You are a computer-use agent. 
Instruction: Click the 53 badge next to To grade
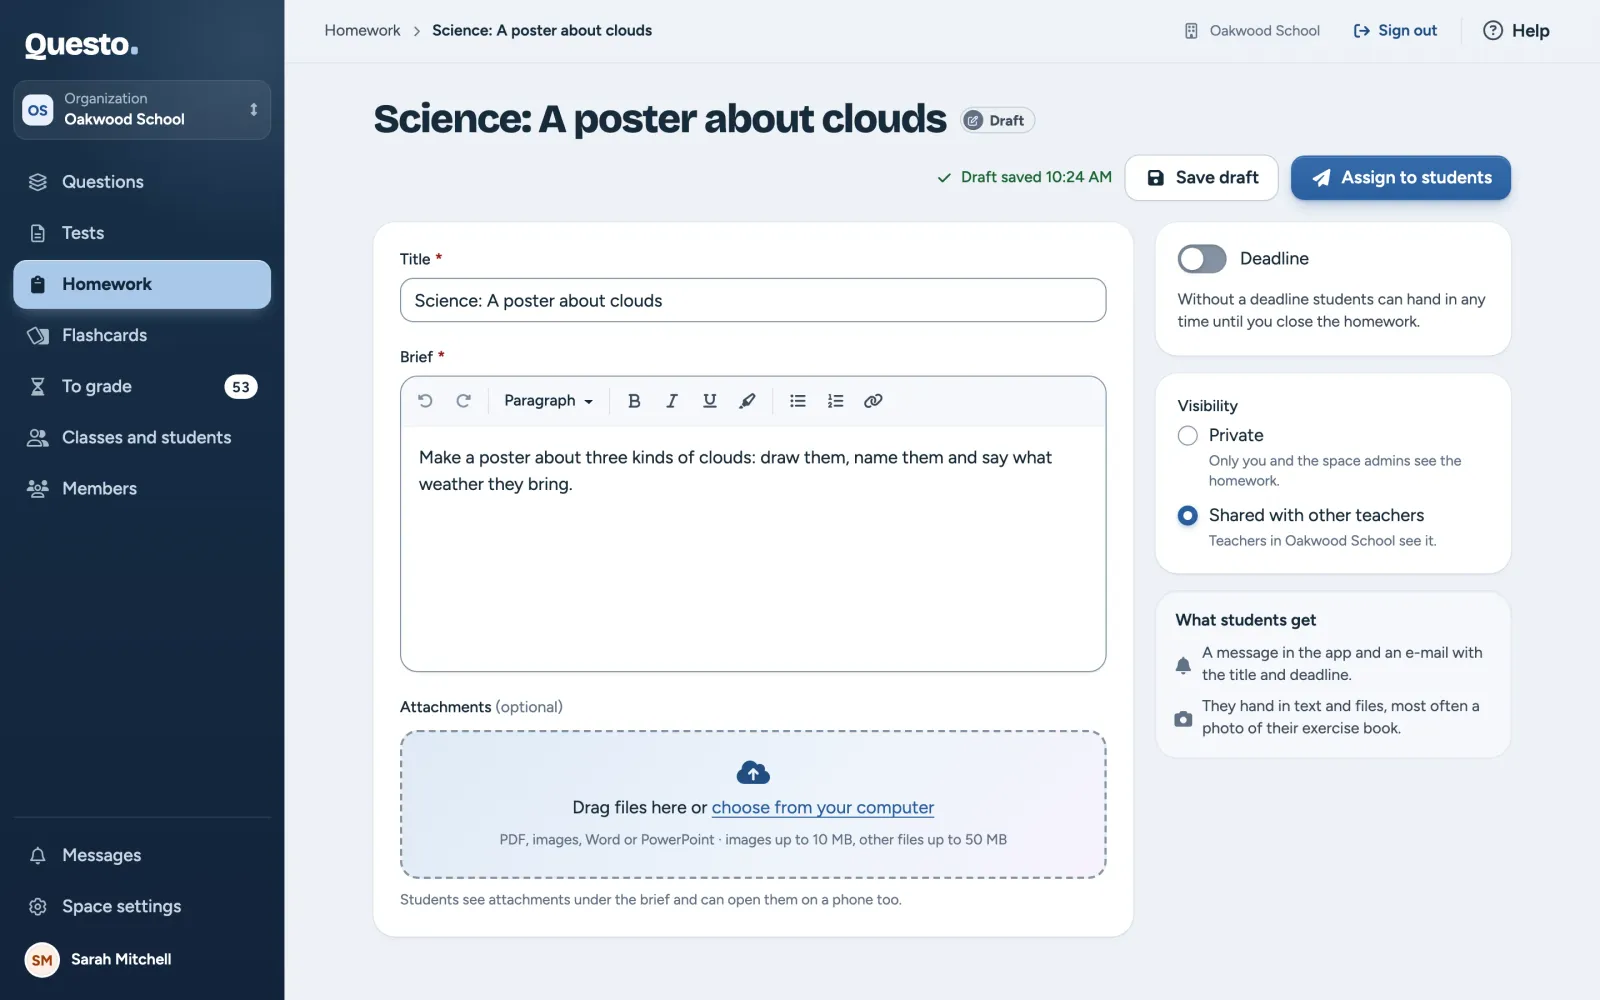pos(241,387)
